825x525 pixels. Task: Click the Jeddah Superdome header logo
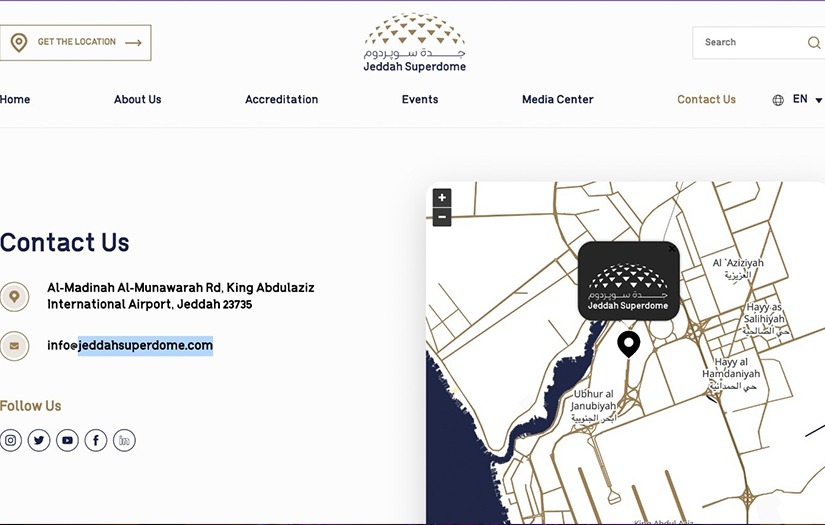point(415,42)
